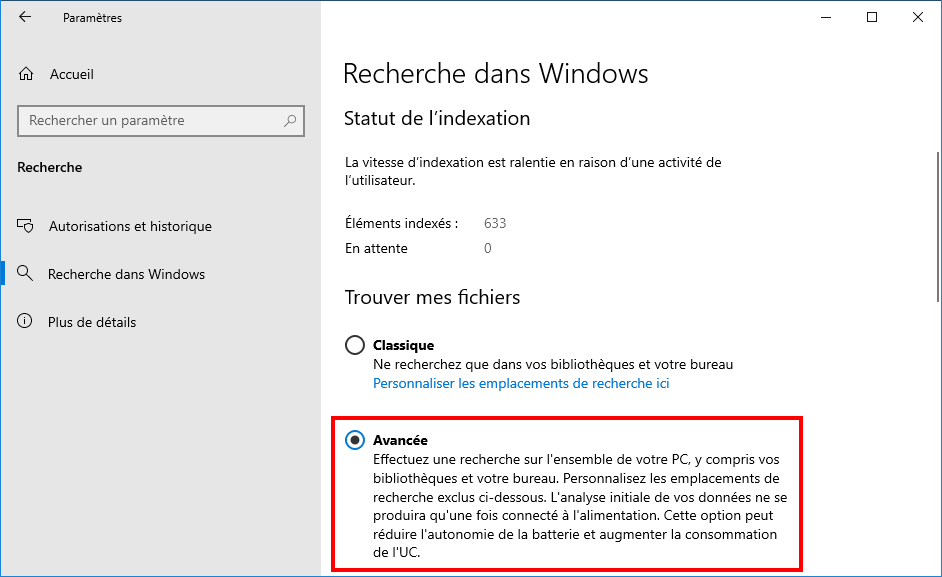Close the Paramètres window

pos(917,17)
